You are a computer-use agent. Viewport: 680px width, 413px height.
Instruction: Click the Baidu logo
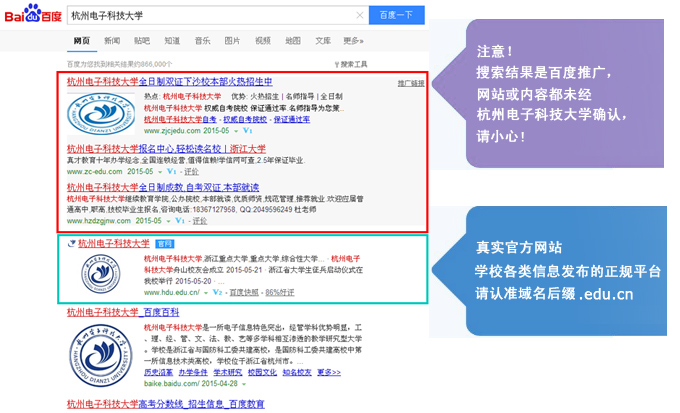(x=33, y=14)
